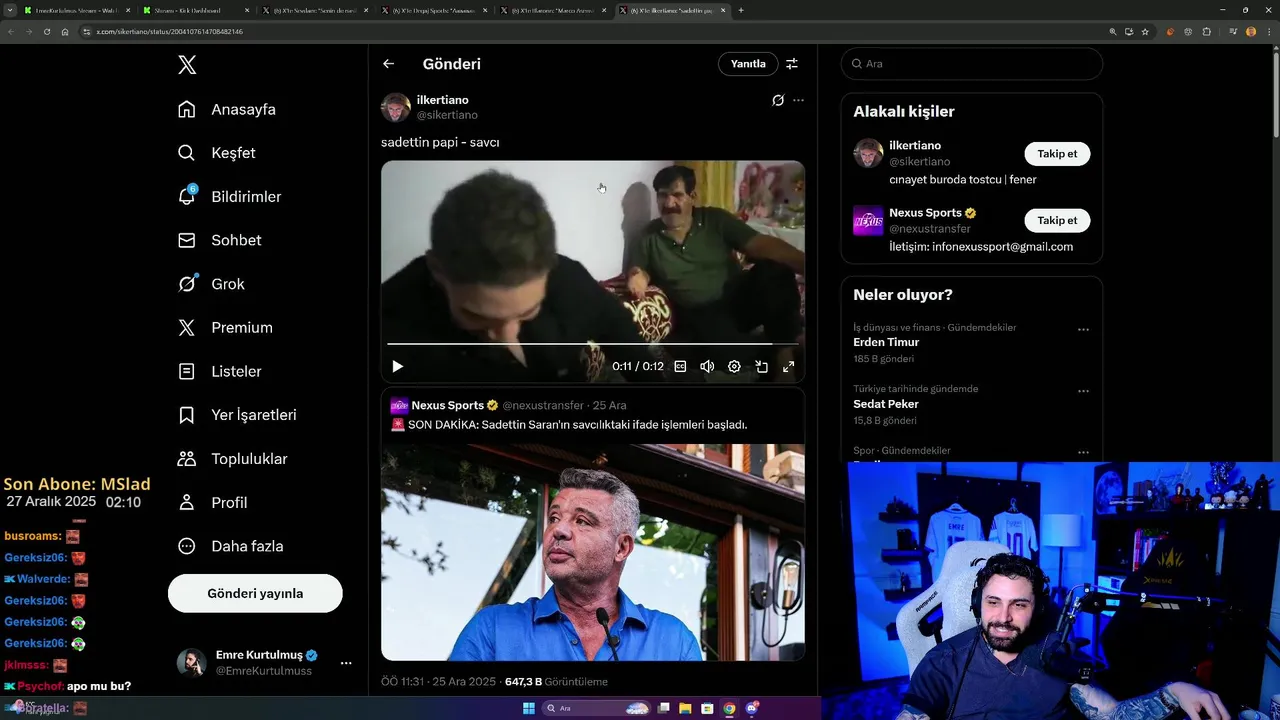Viewport: 1280px width, 720px height.
Task: Open Anasayfa from the sidebar
Action: click(226, 109)
